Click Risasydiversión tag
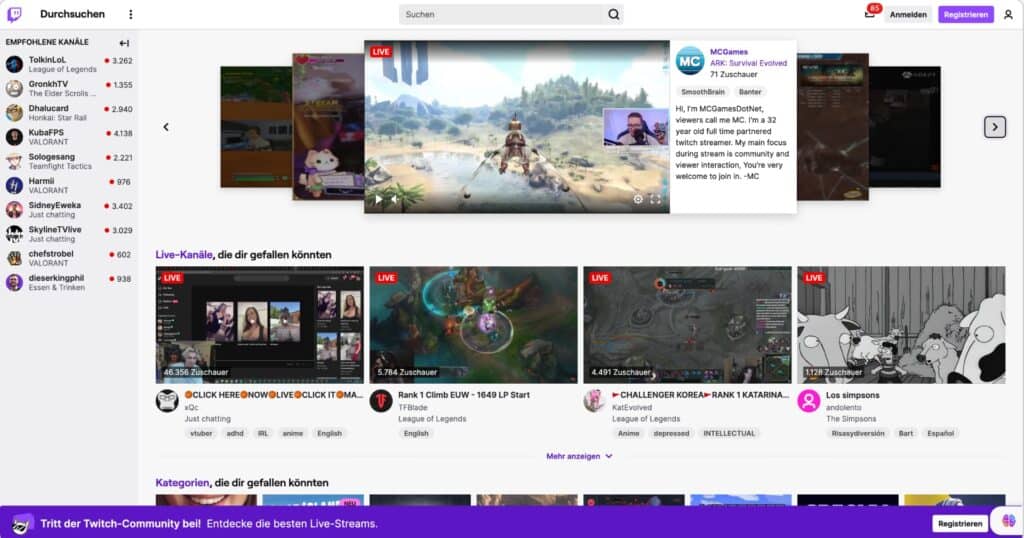The image size is (1024, 538). 858,434
